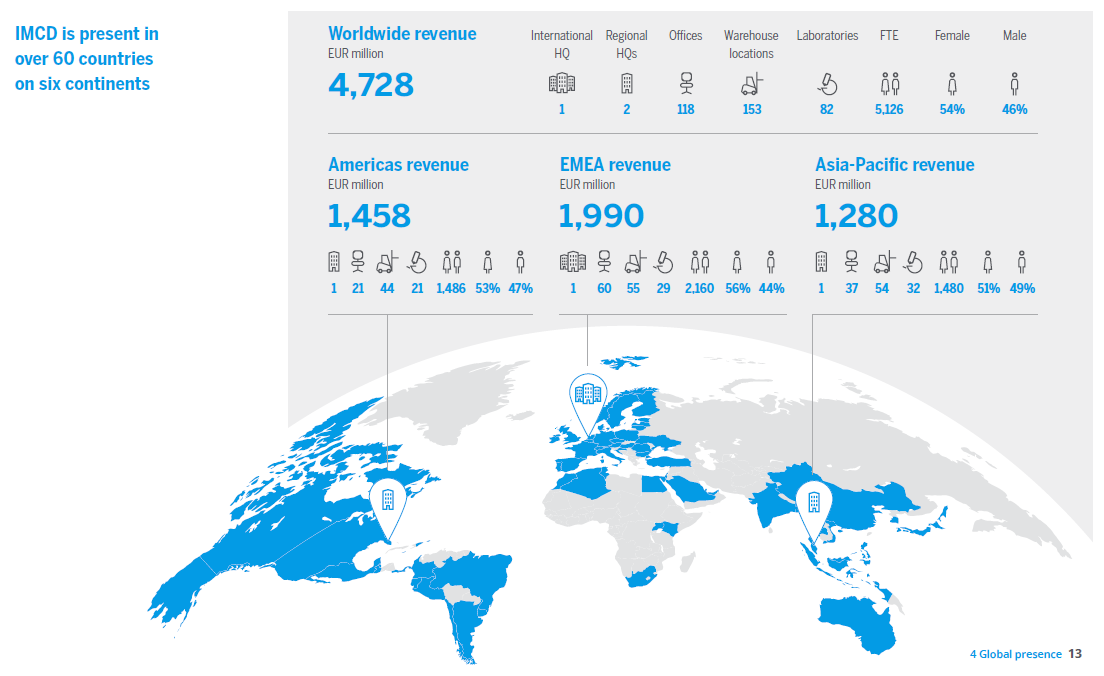Click the Asia-Pacific chair icon above 37
The width and height of the screenshot is (1104, 676).
pos(851,262)
